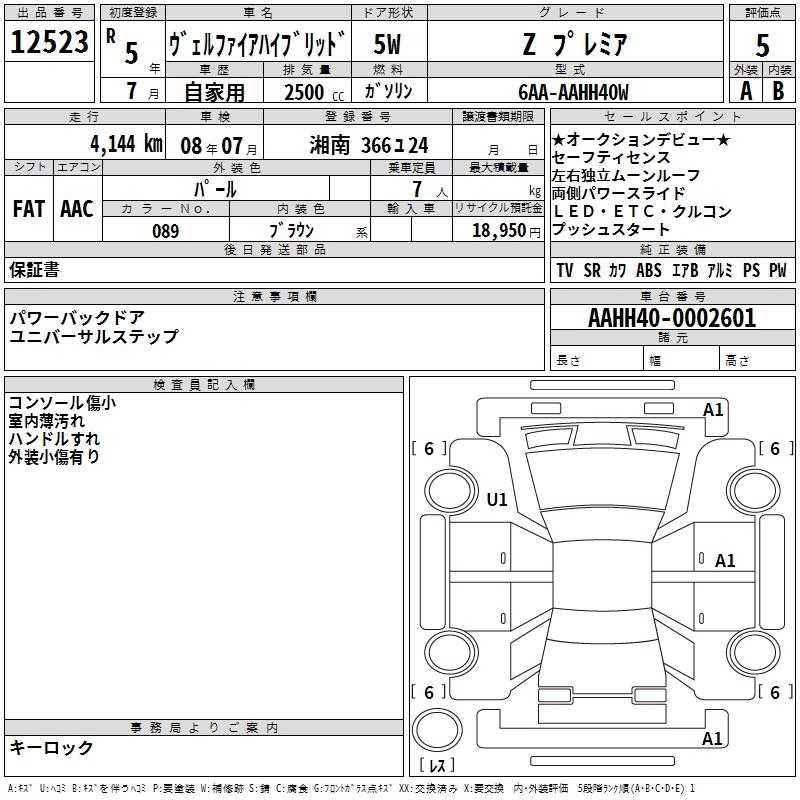Image resolution: width=800 pixels, height=800 pixels.
Task: Click note ユニバーサルステップ
Action: (94, 336)
